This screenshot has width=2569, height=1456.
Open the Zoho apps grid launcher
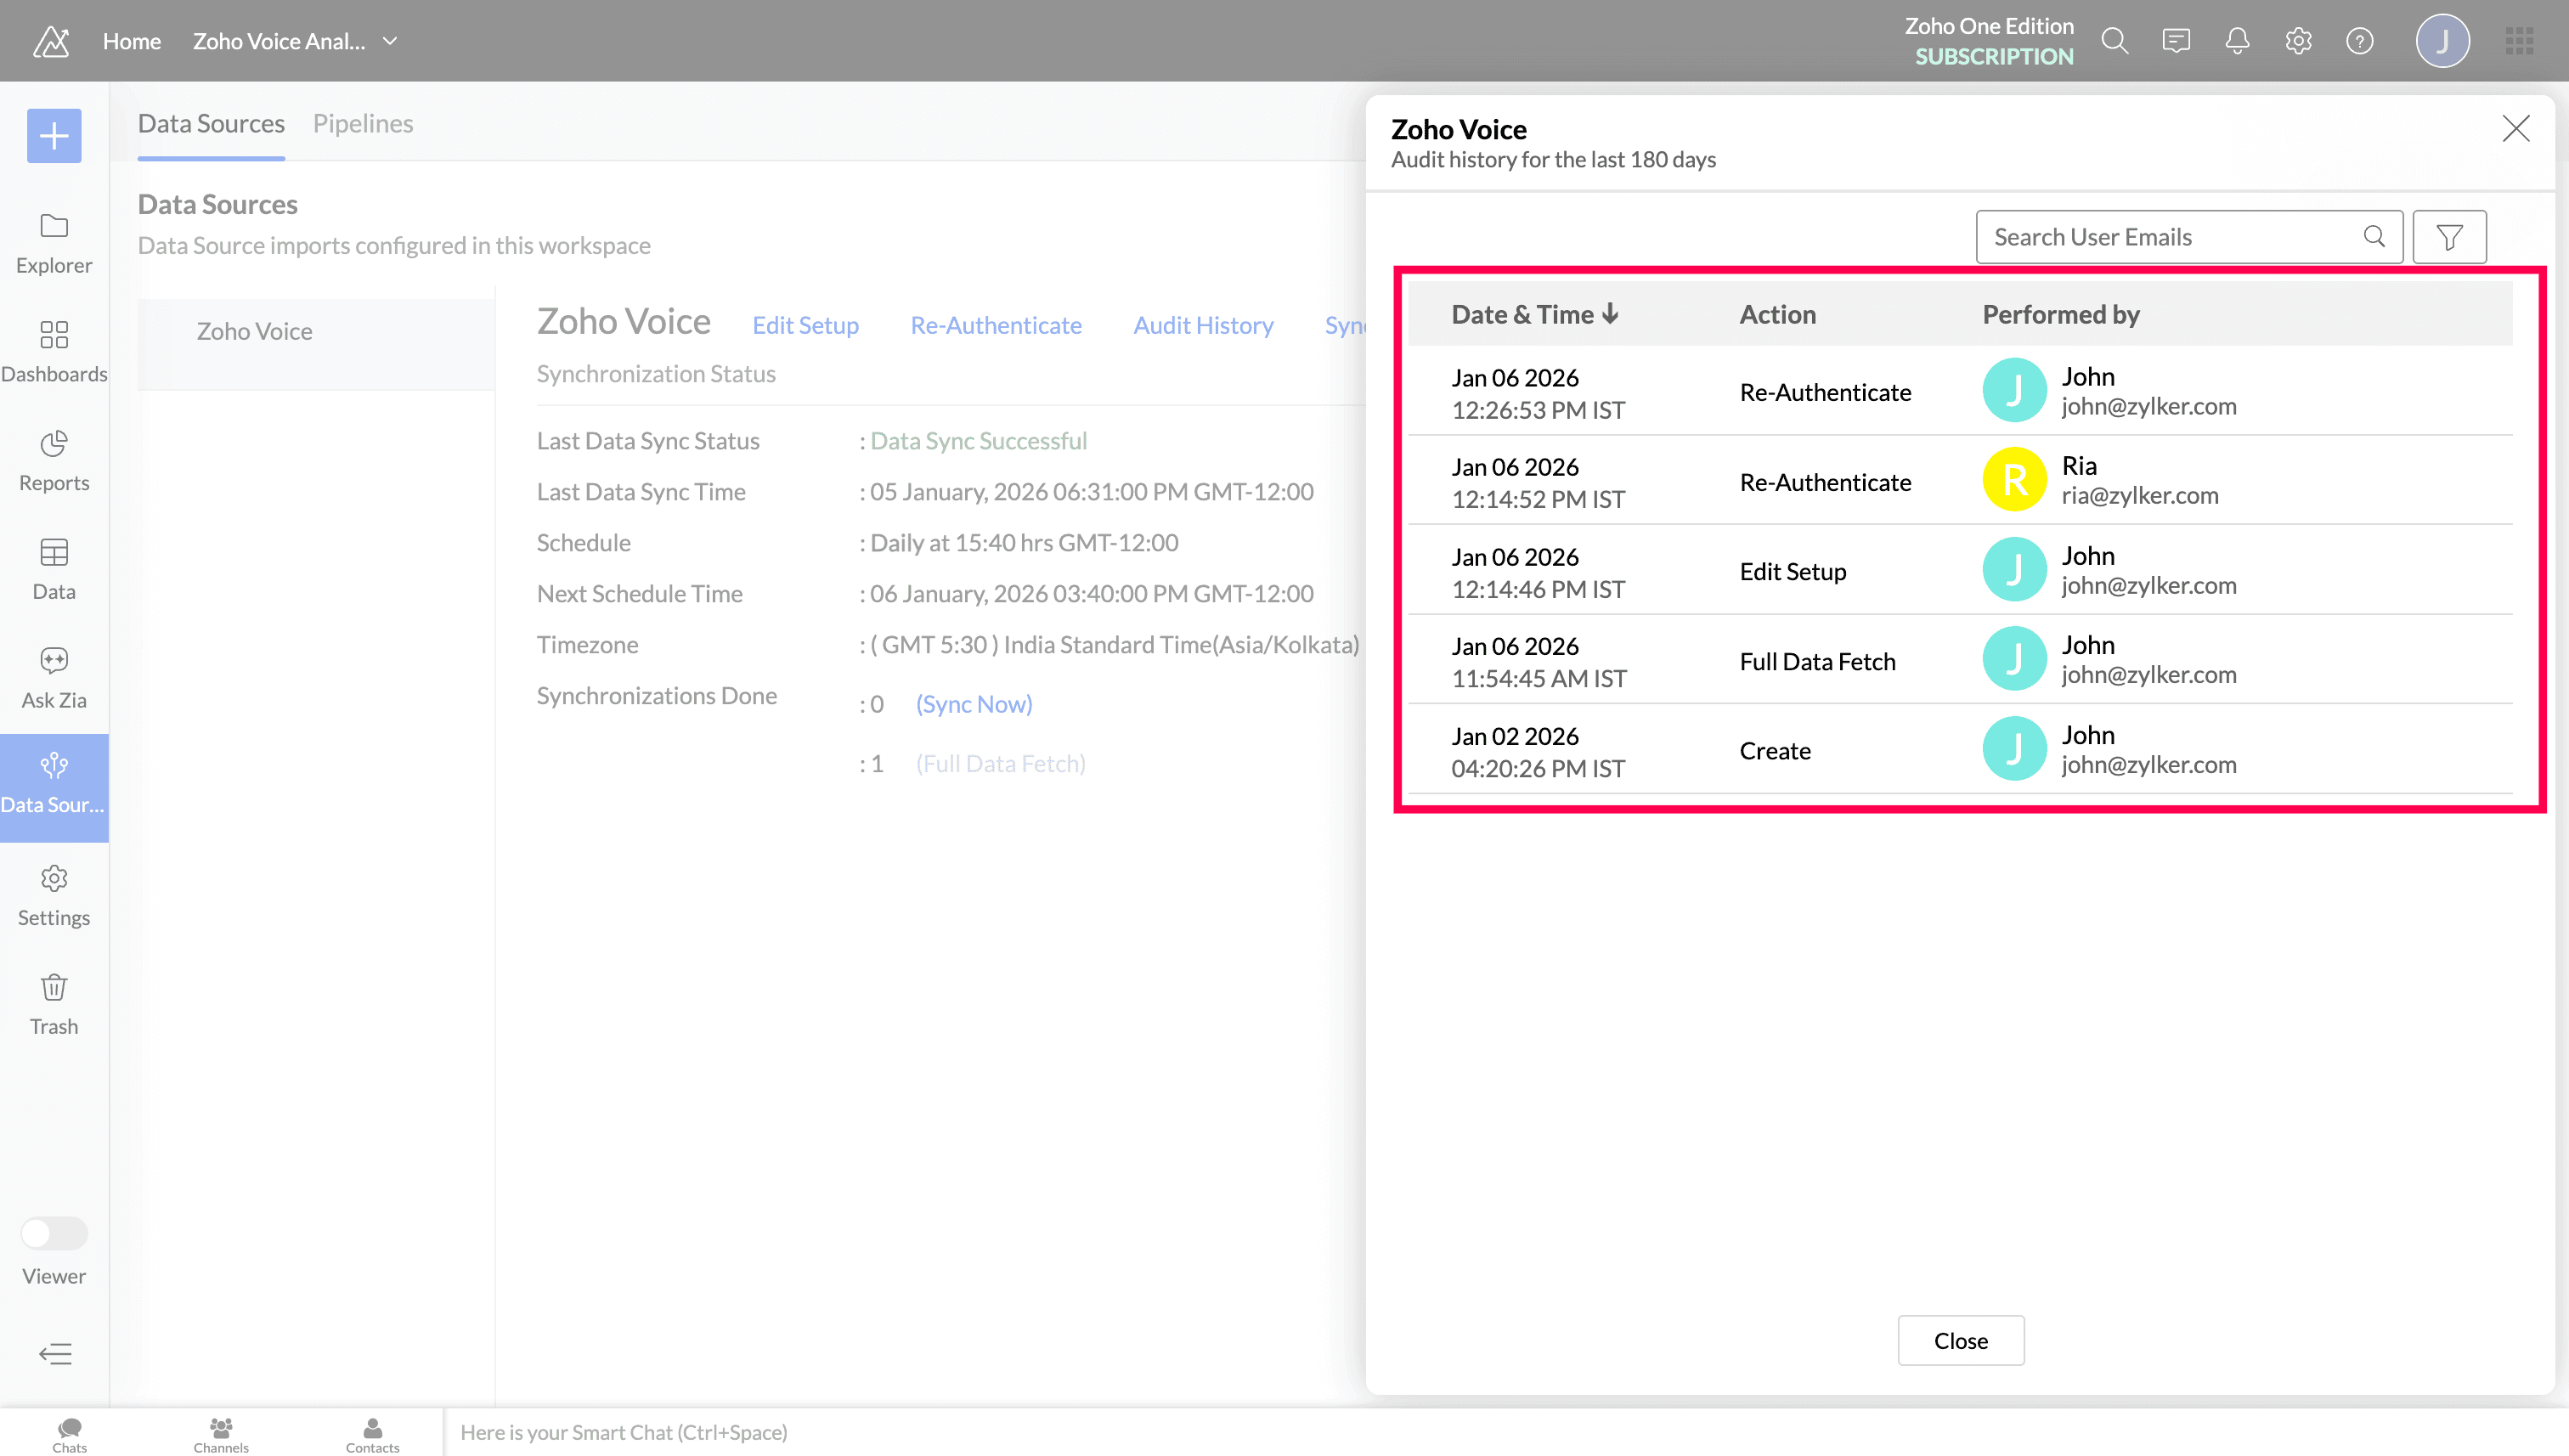coord(2519,41)
